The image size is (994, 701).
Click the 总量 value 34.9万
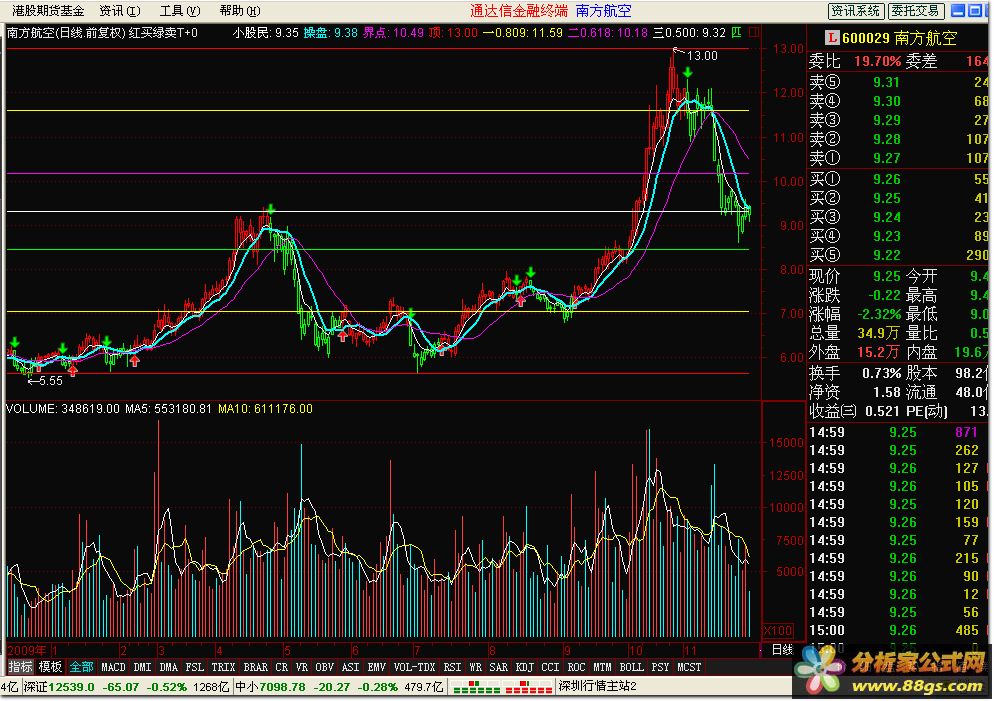pyautogui.click(x=879, y=333)
